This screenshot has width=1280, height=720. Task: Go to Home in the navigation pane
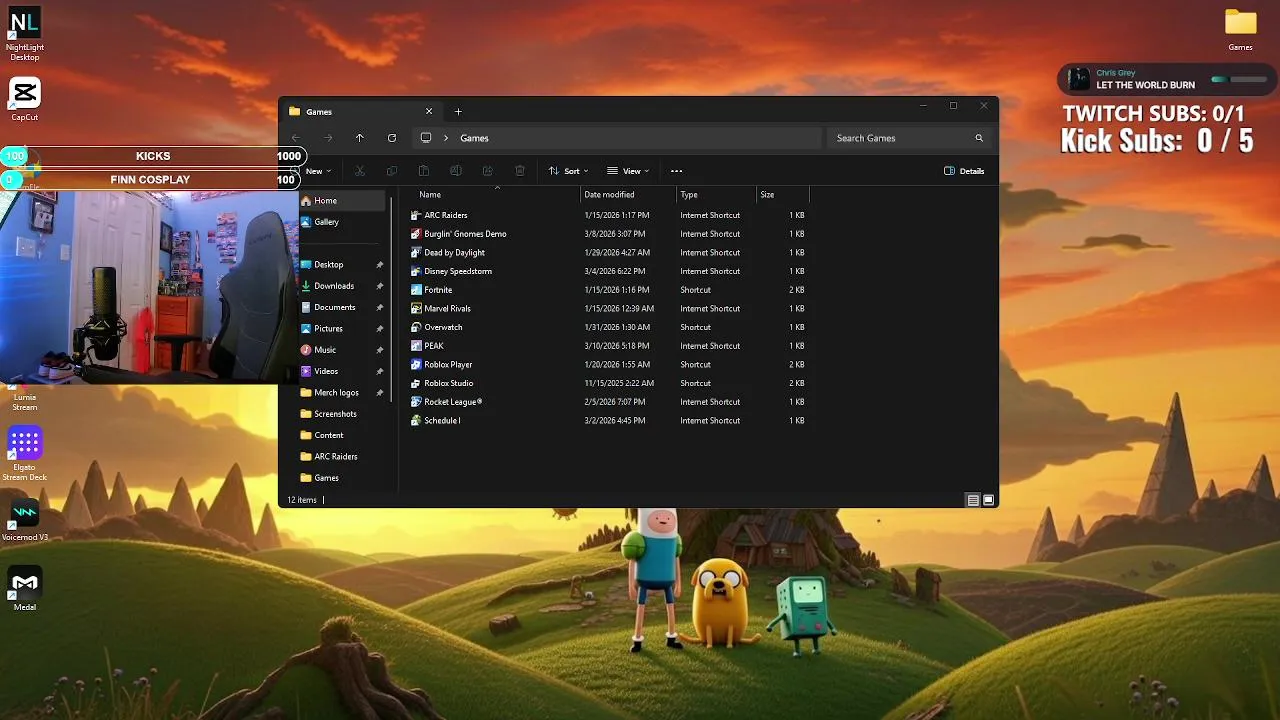tap(342, 201)
